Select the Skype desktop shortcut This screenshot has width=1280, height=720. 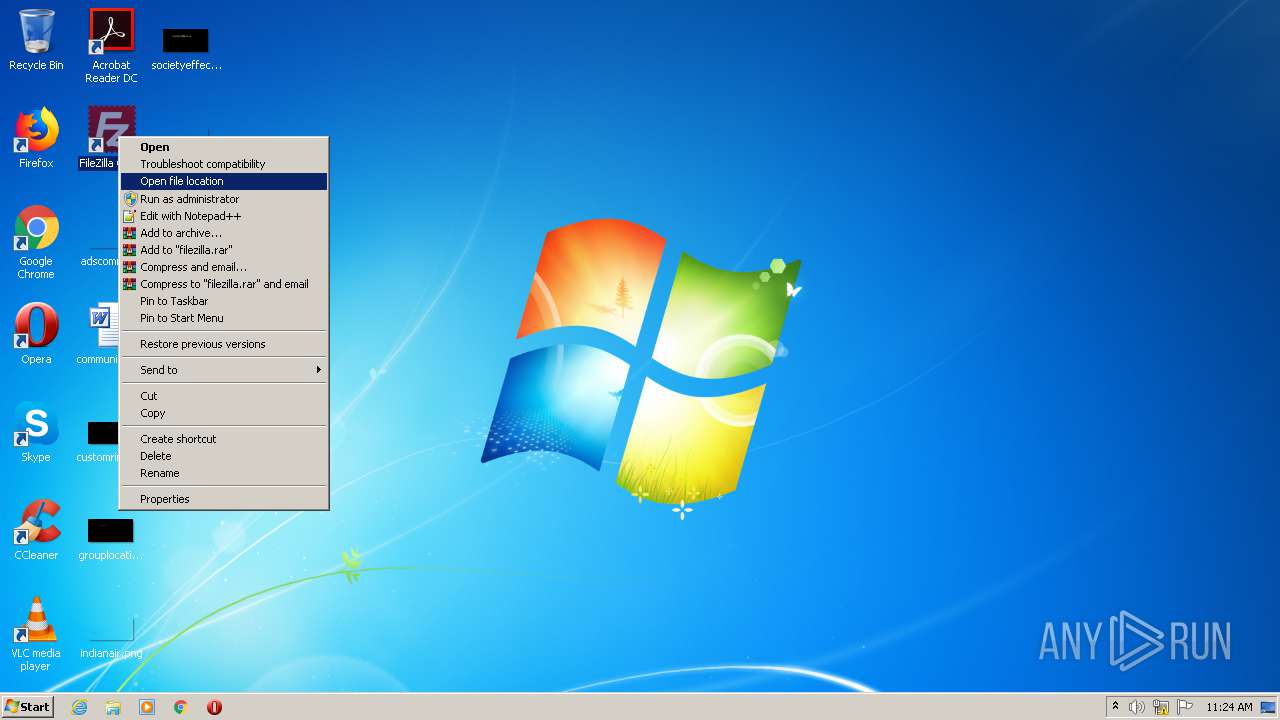pos(36,432)
